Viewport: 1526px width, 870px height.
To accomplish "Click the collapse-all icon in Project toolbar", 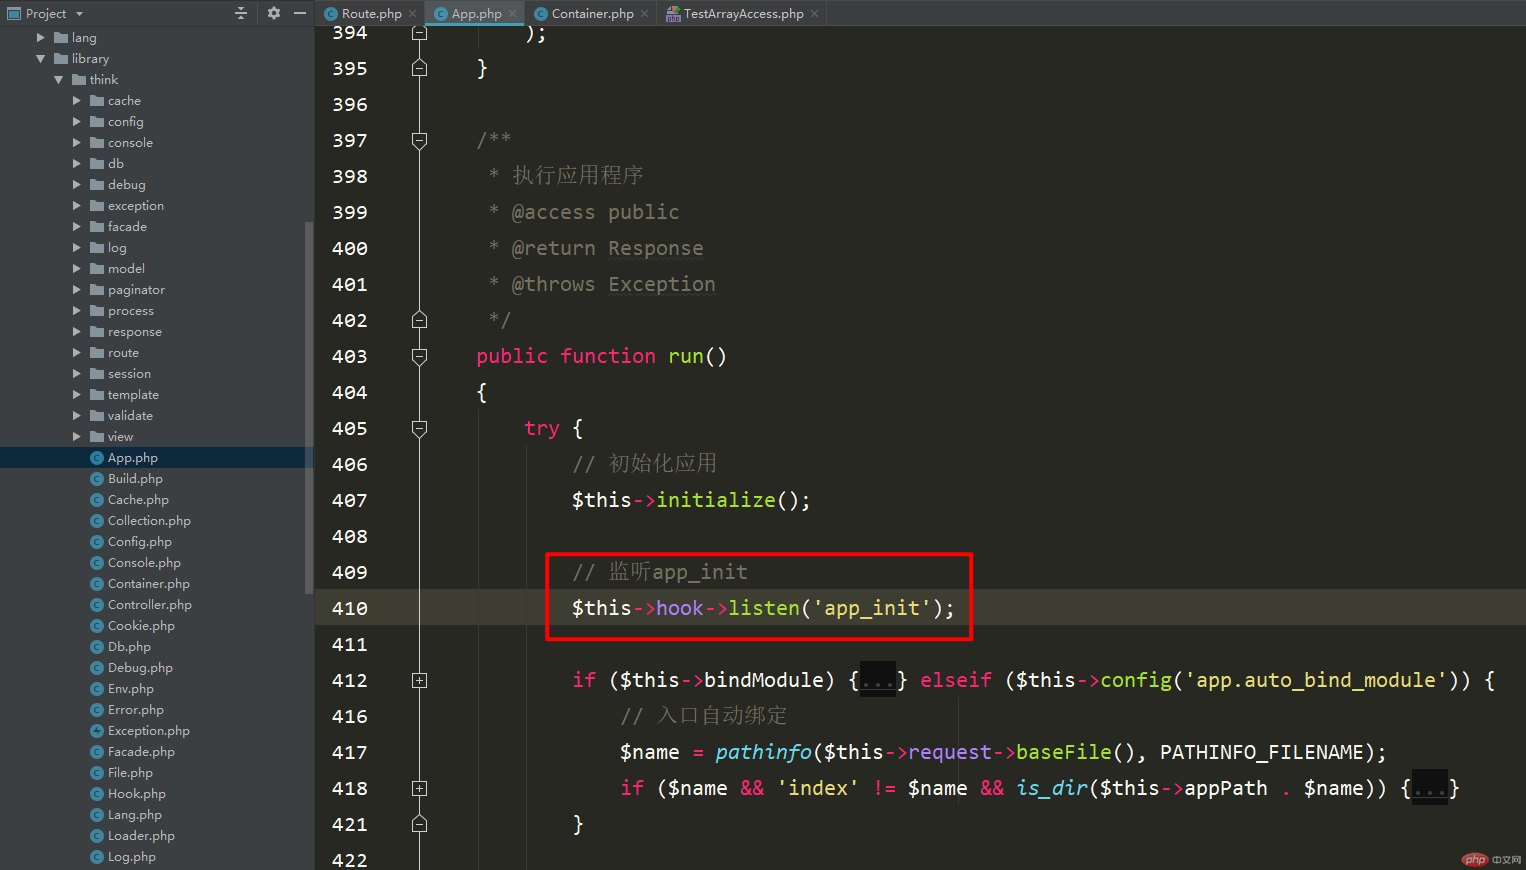I will [x=240, y=13].
